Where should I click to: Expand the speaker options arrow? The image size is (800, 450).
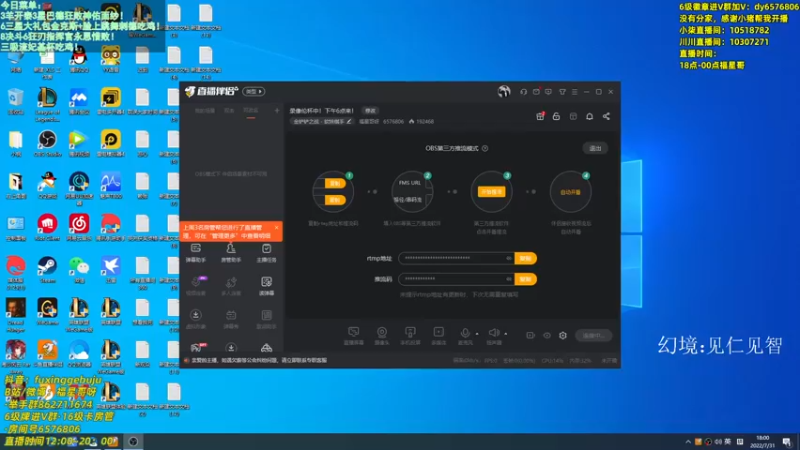click(506, 334)
